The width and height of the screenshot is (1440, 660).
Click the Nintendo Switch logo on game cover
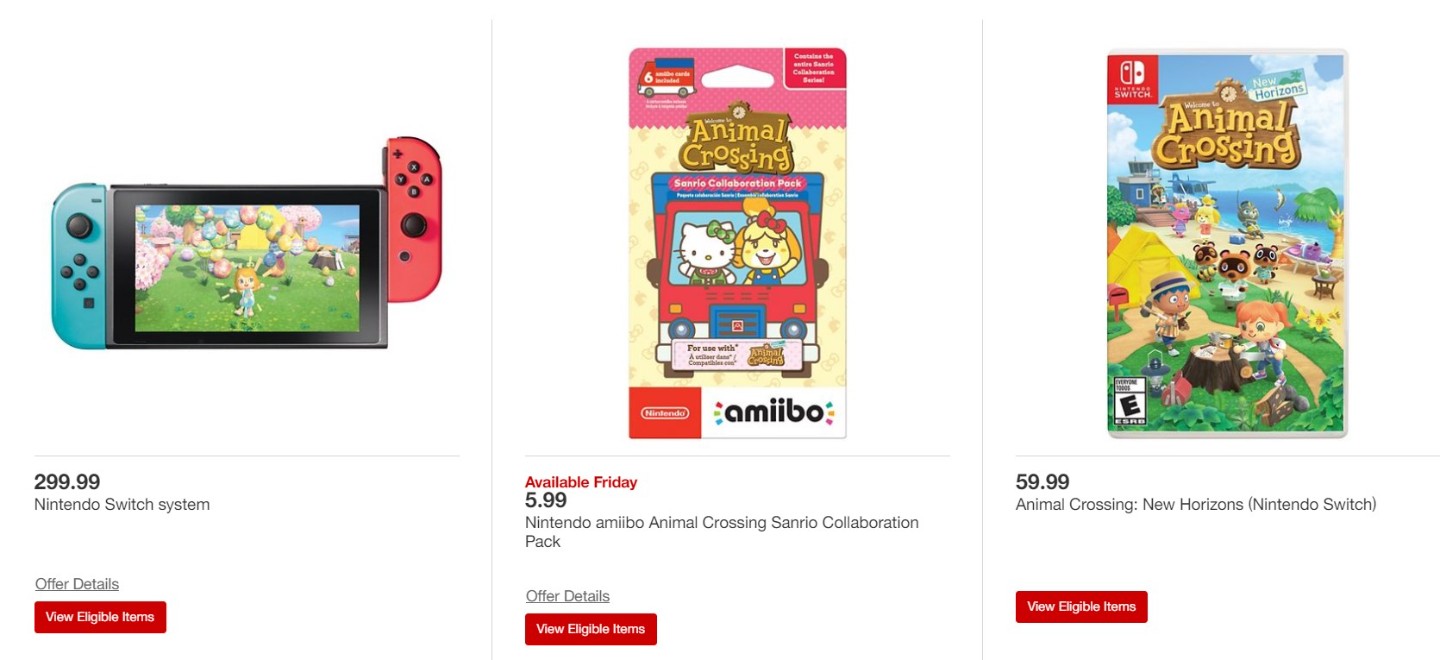point(1133,78)
